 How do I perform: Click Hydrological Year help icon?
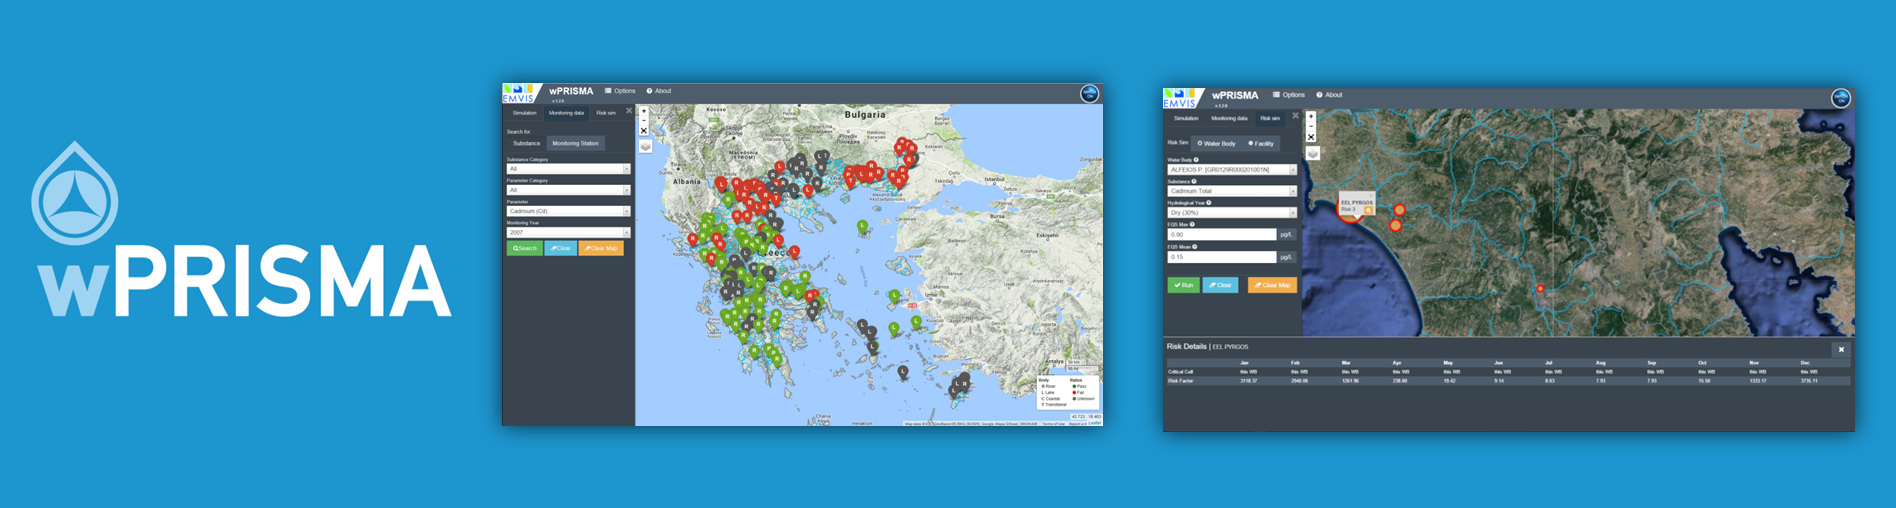tap(1209, 203)
